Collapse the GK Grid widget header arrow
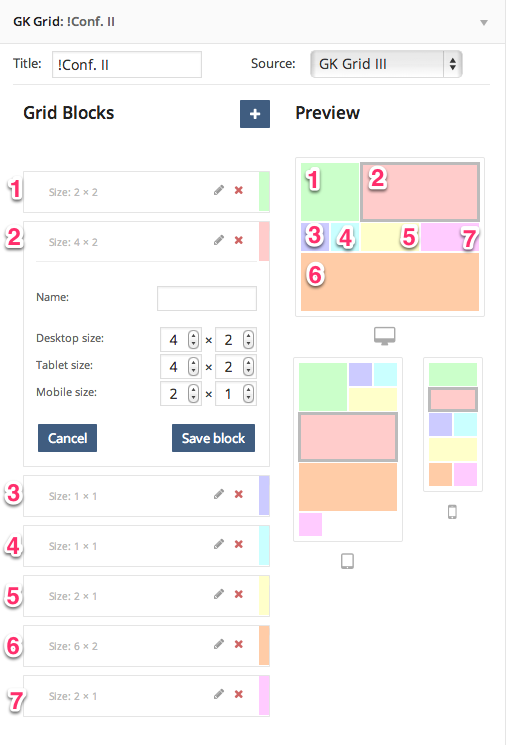This screenshot has width=506, height=745. click(484, 22)
